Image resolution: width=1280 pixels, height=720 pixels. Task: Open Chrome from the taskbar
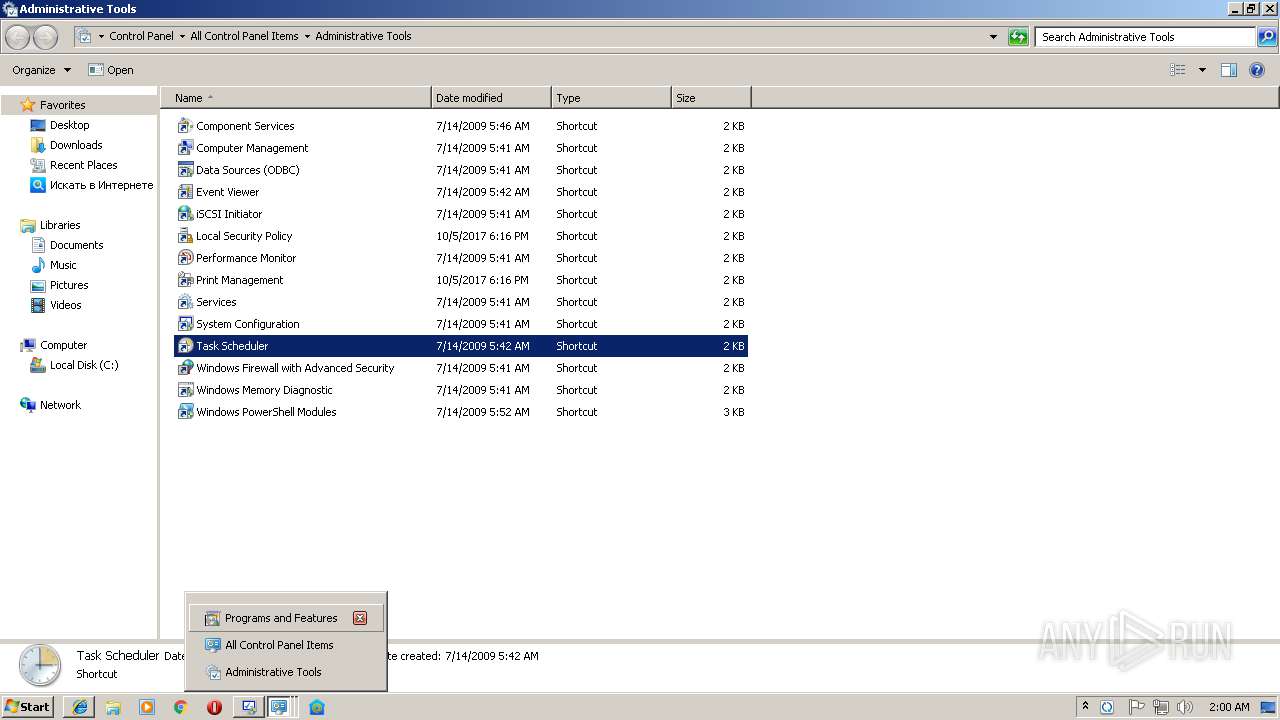click(x=181, y=707)
